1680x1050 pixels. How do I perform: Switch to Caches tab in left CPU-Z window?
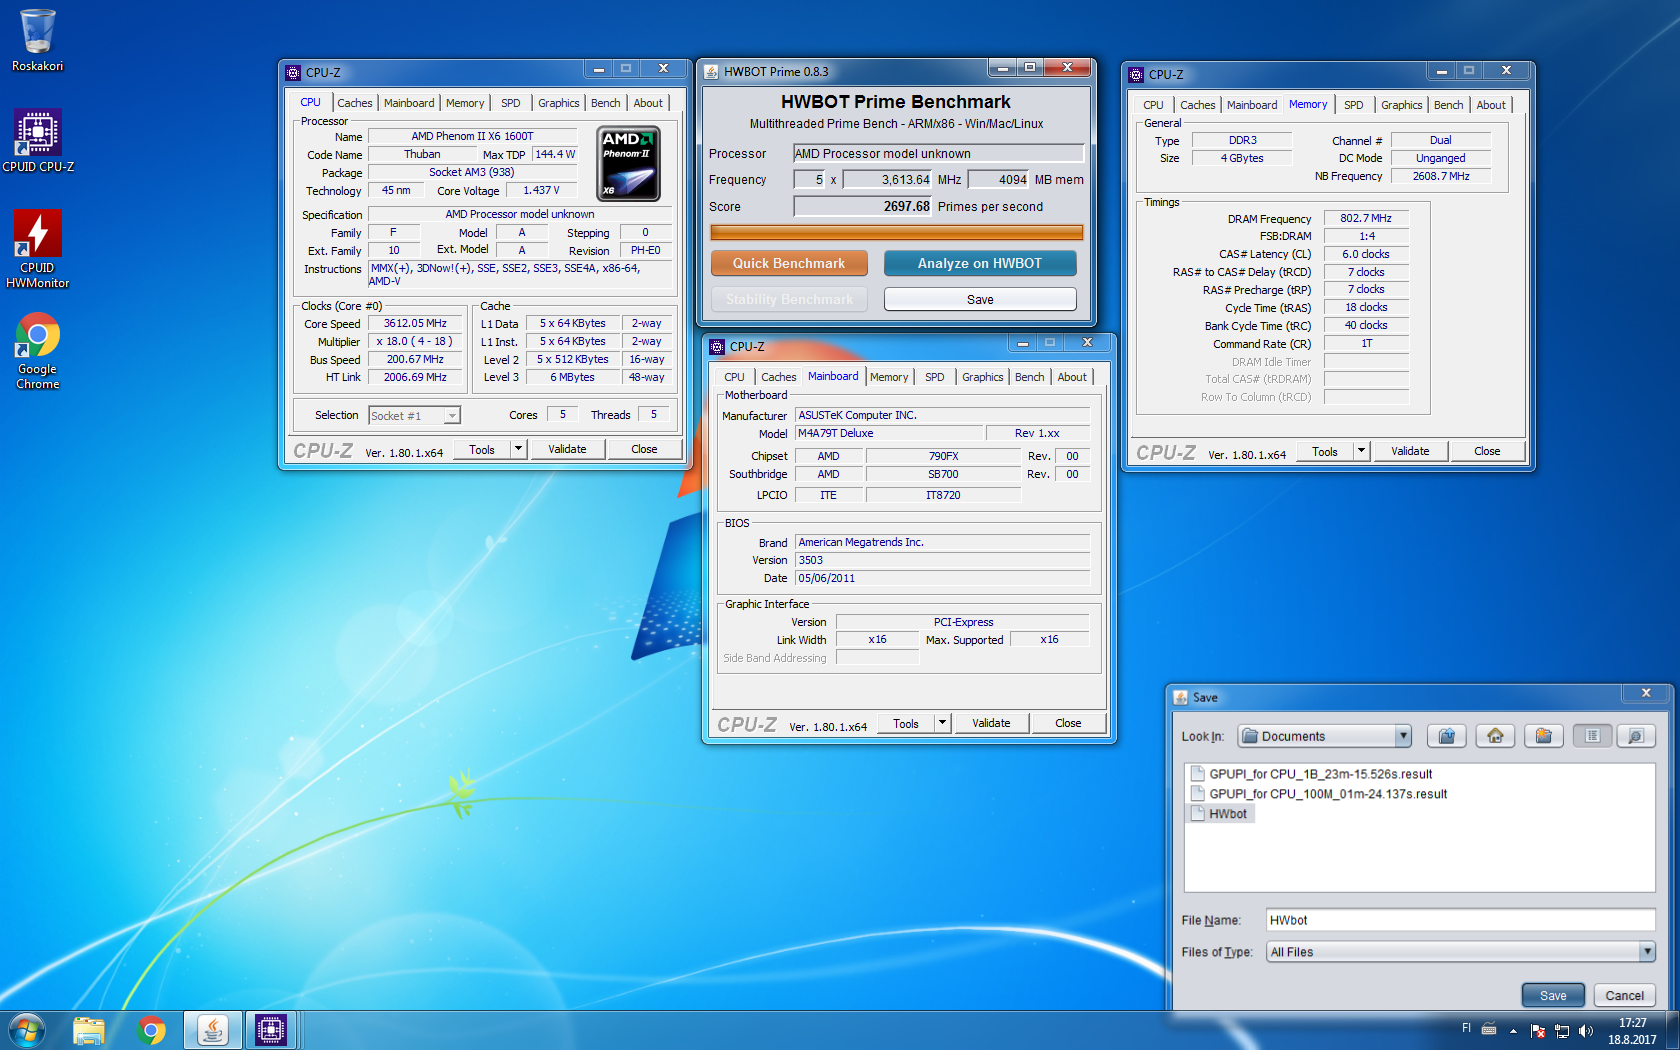354,103
